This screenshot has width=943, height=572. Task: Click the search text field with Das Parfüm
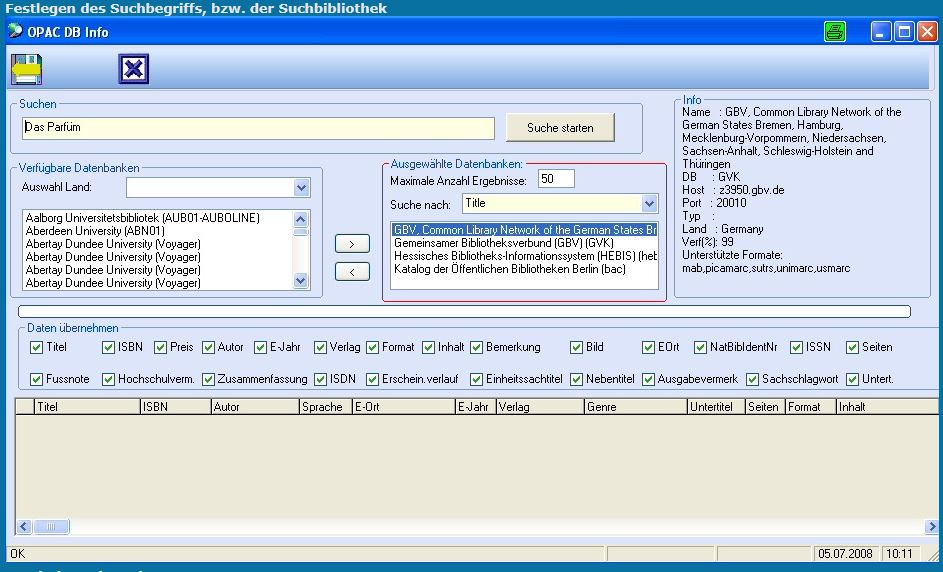(x=257, y=128)
